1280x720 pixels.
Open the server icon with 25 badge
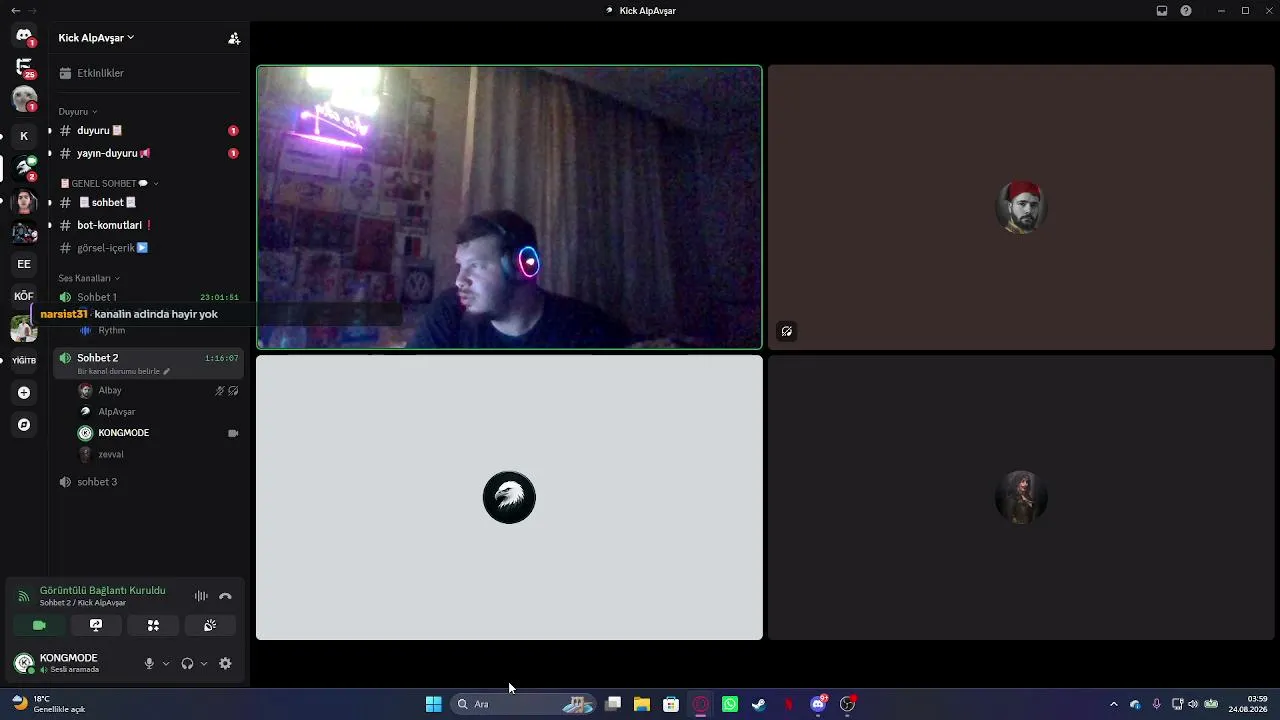pos(24,67)
